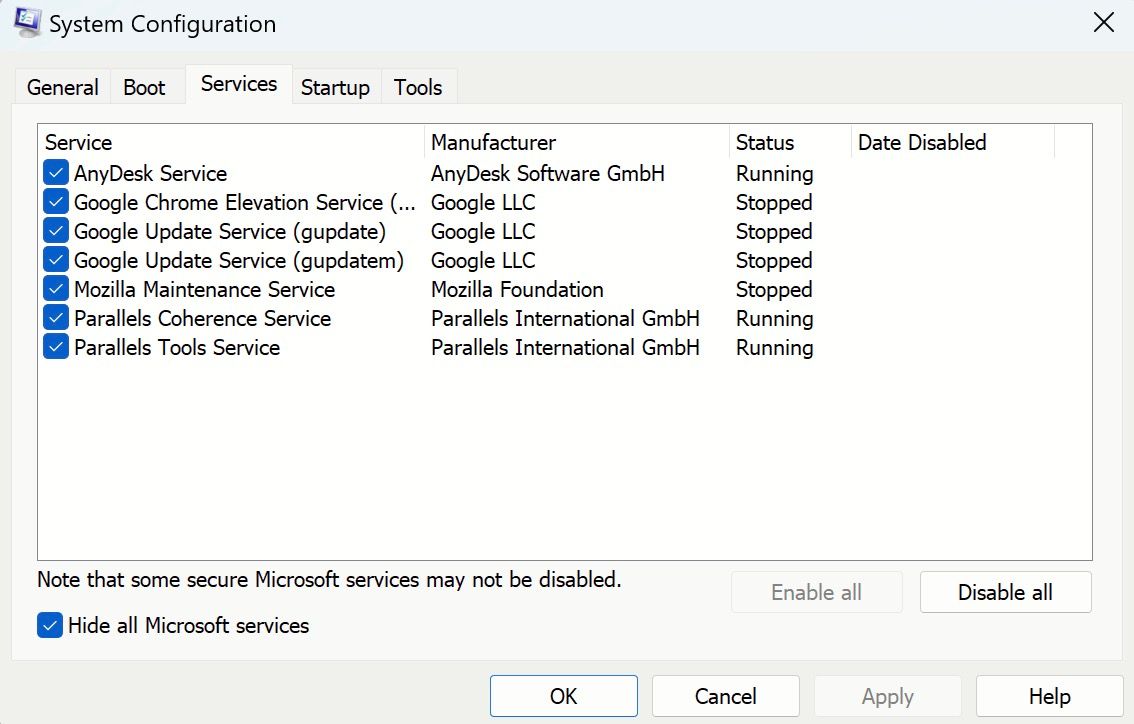Uncheck the AnyDesk Service checkbox
The height and width of the screenshot is (724, 1134).
click(x=55, y=173)
